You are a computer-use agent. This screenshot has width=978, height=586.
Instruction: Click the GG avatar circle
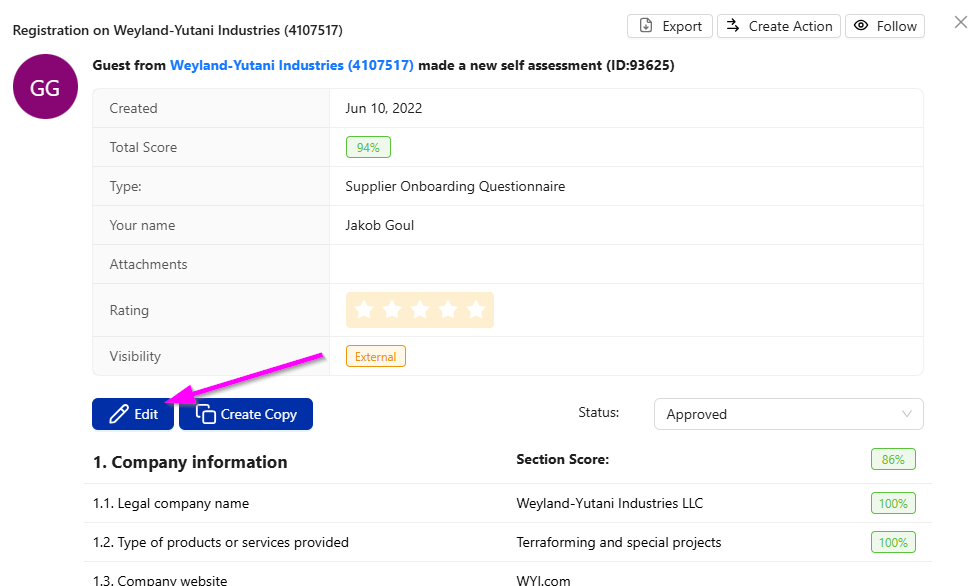[45, 87]
